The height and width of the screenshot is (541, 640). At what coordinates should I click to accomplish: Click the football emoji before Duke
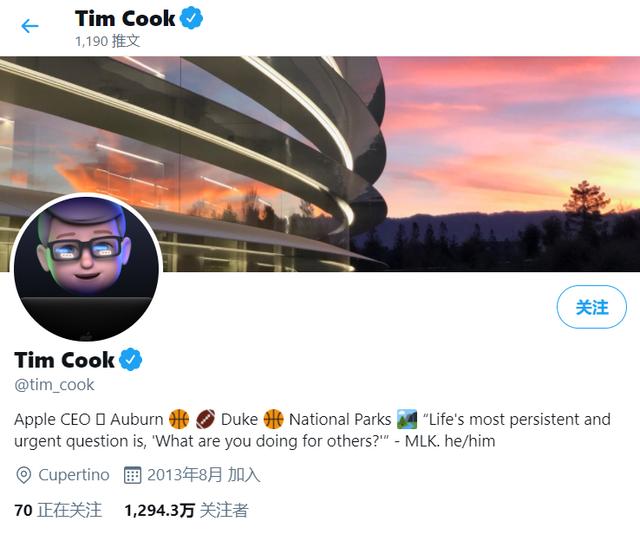[206, 419]
